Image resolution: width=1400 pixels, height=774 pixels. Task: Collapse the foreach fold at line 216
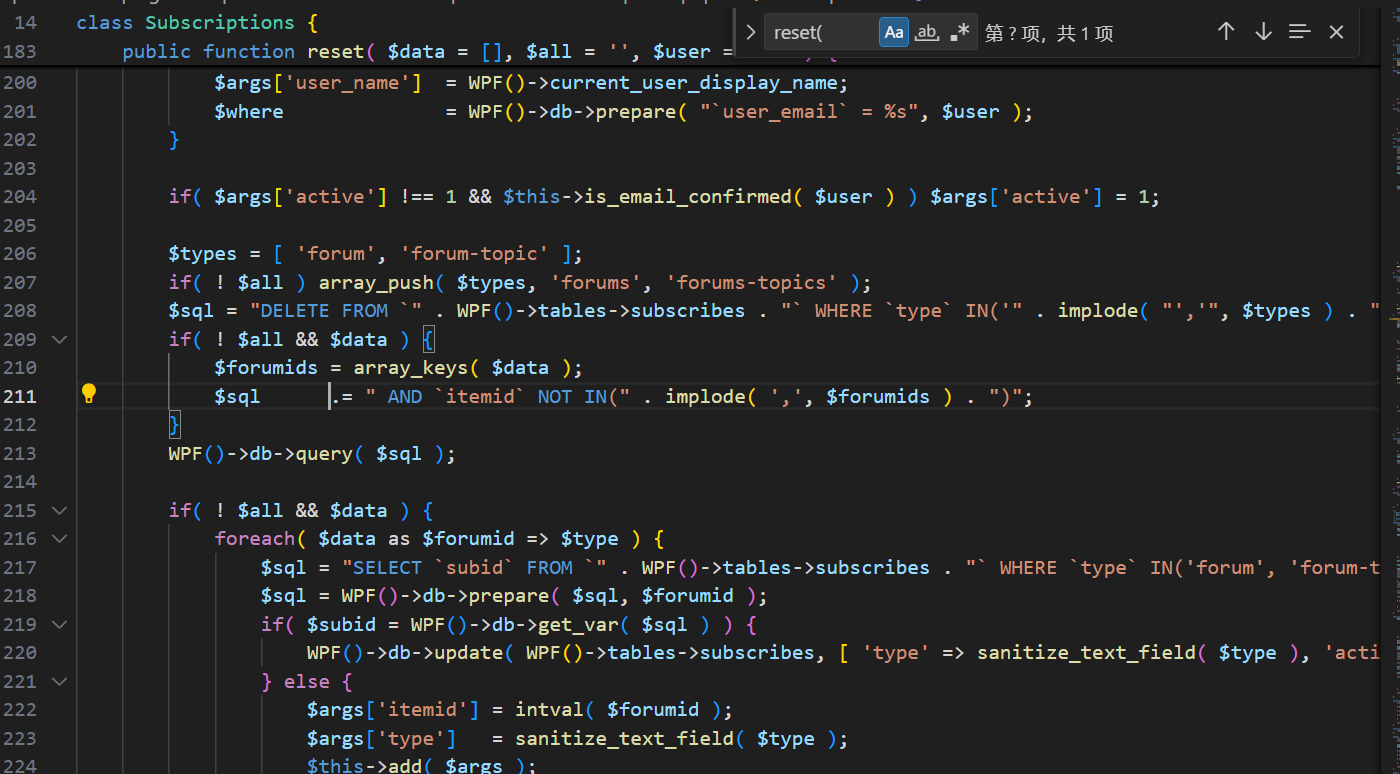coord(59,539)
